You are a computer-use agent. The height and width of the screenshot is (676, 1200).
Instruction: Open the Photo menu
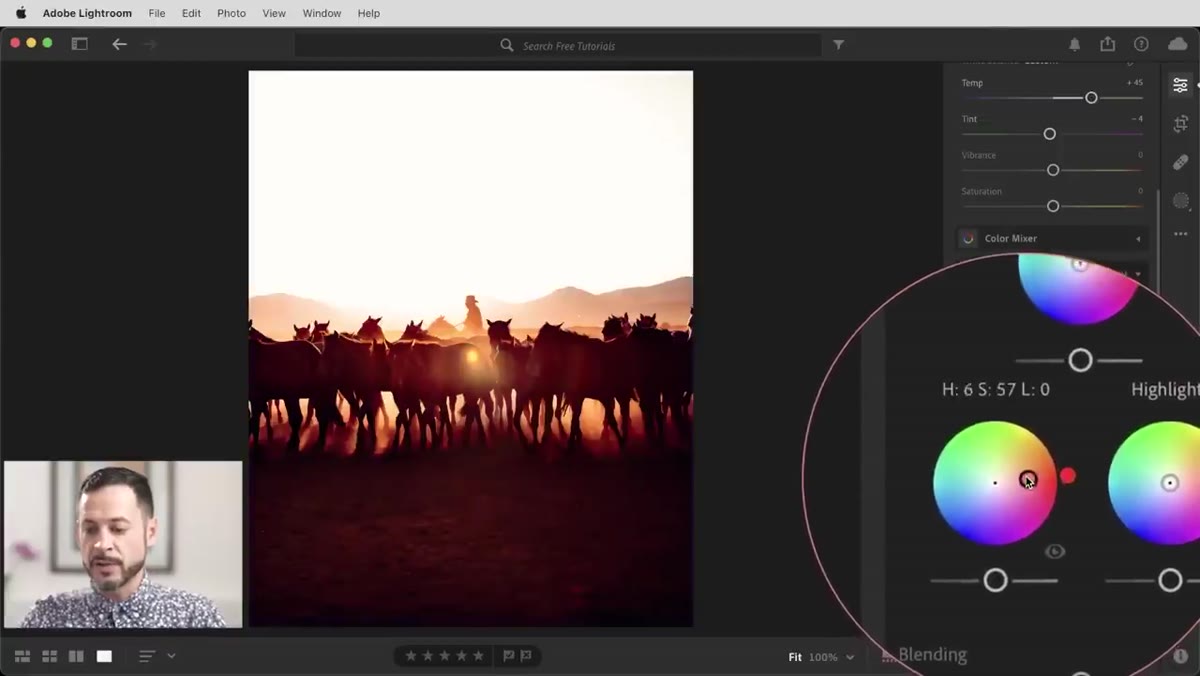click(231, 13)
